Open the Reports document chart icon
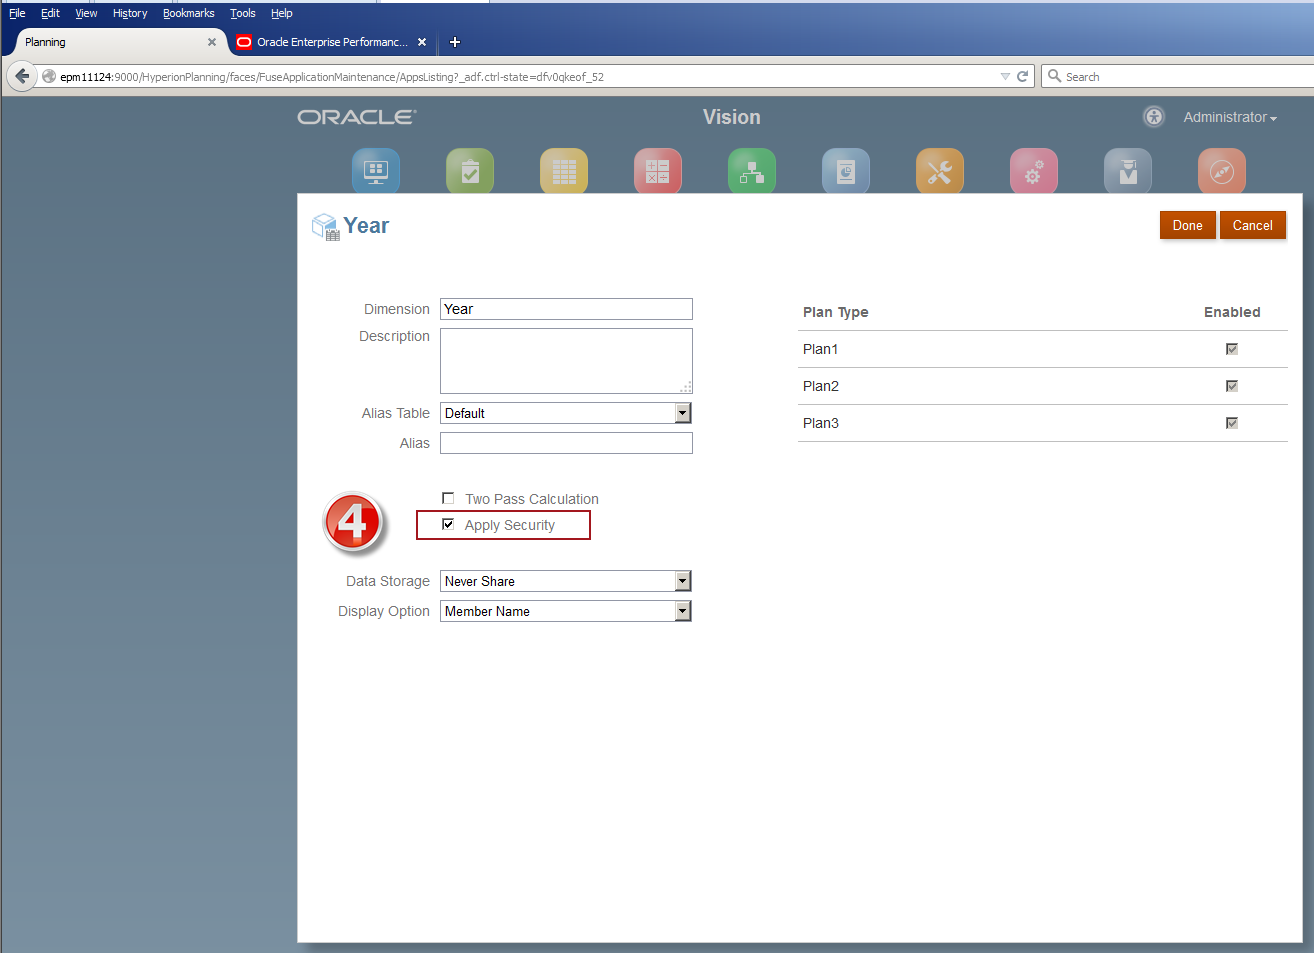This screenshot has height=953, width=1314. coord(846,171)
